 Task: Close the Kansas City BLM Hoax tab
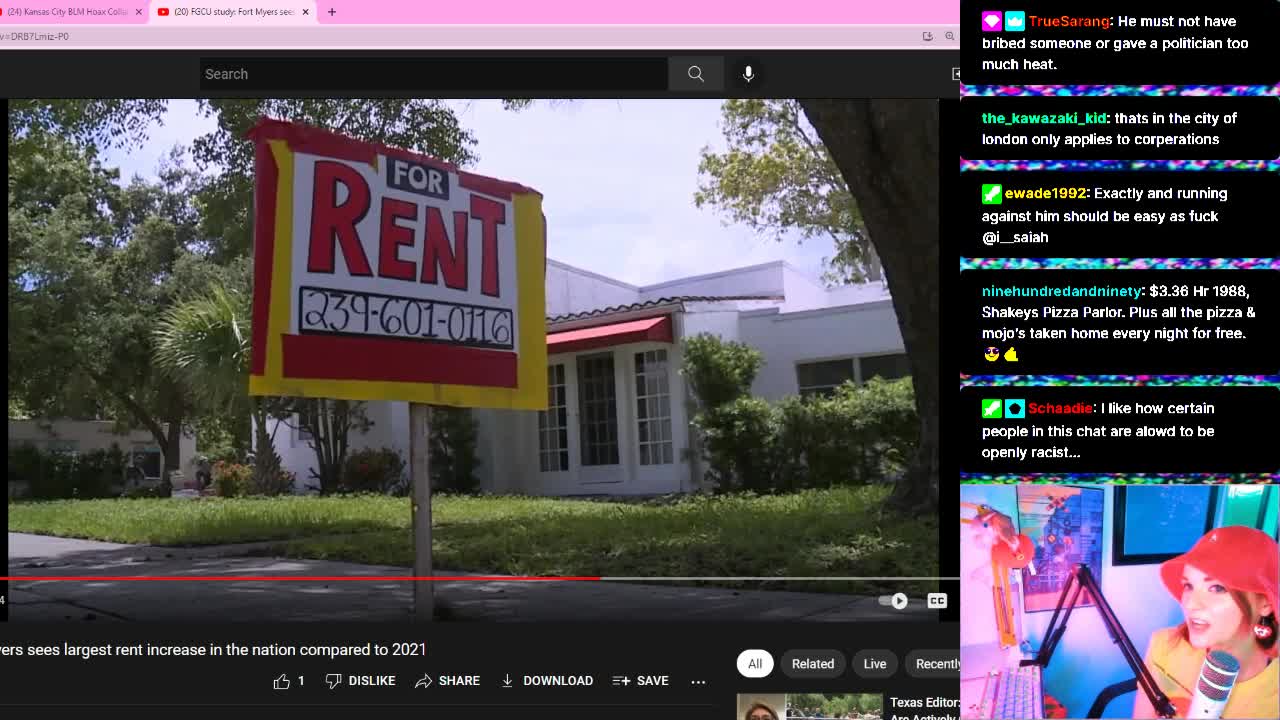(x=139, y=12)
